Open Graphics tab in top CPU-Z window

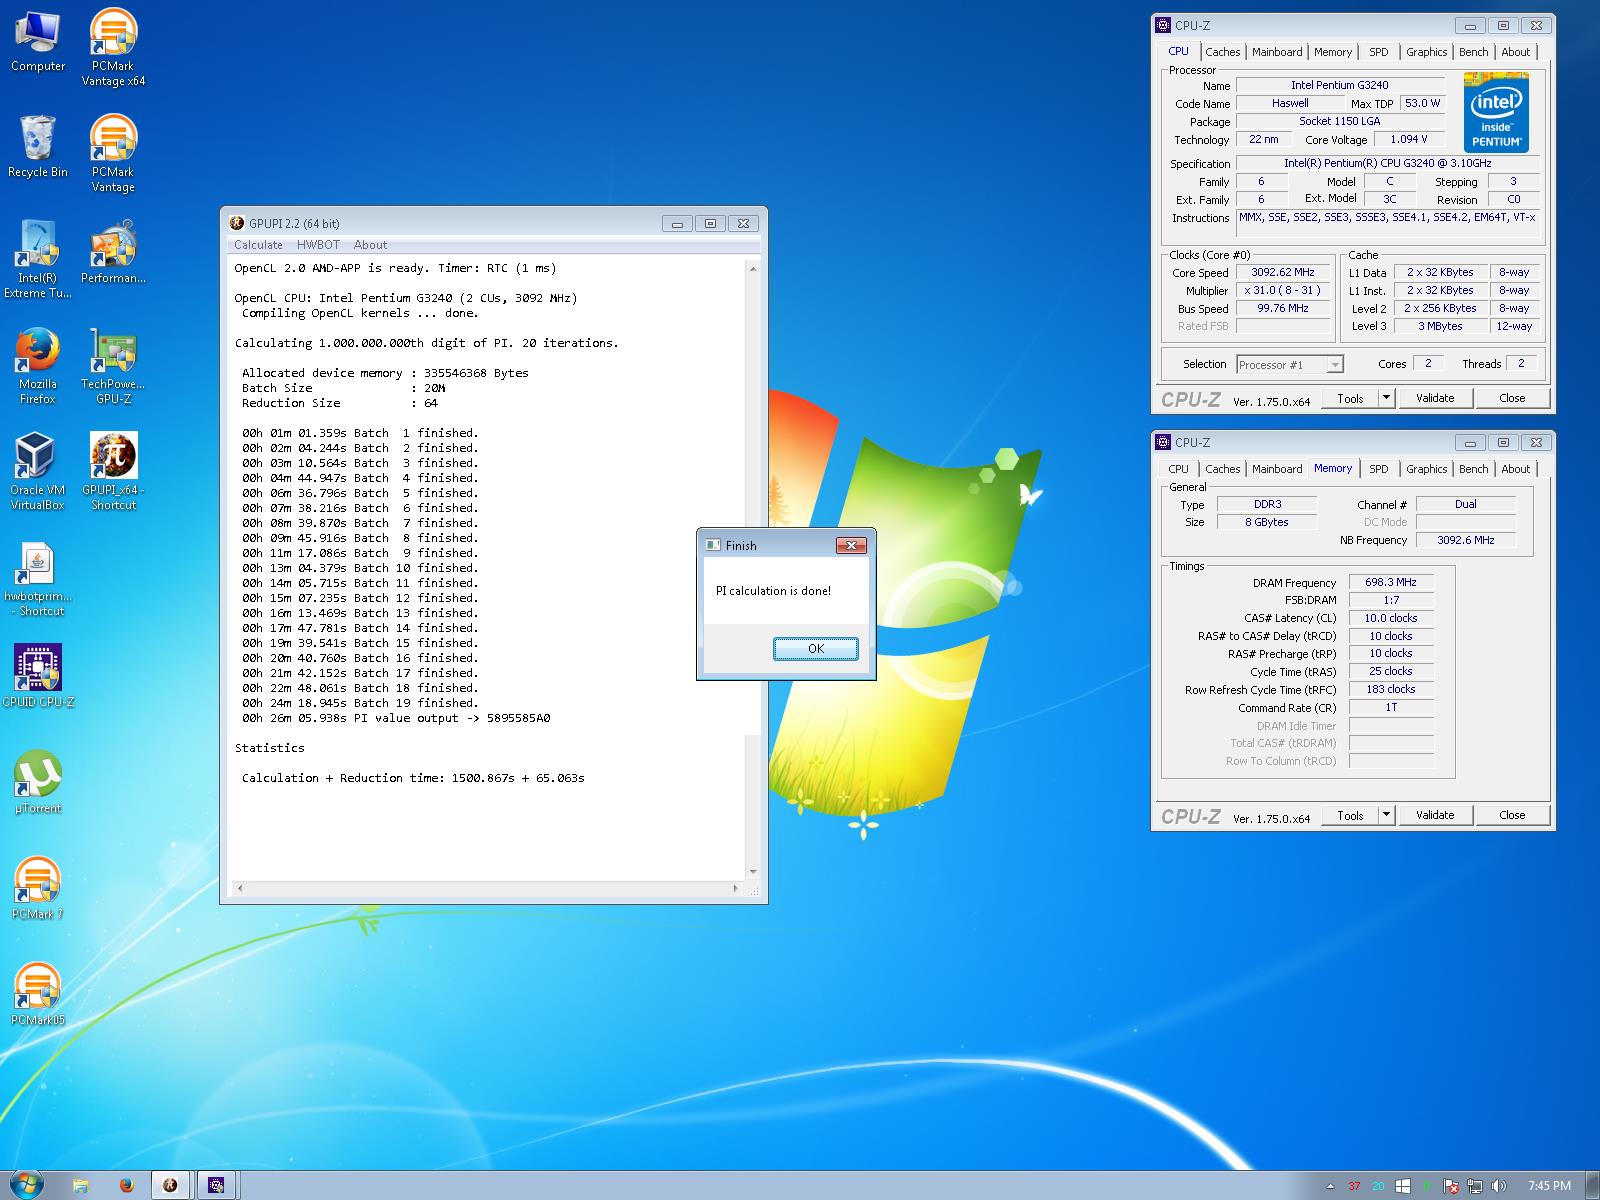point(1426,52)
